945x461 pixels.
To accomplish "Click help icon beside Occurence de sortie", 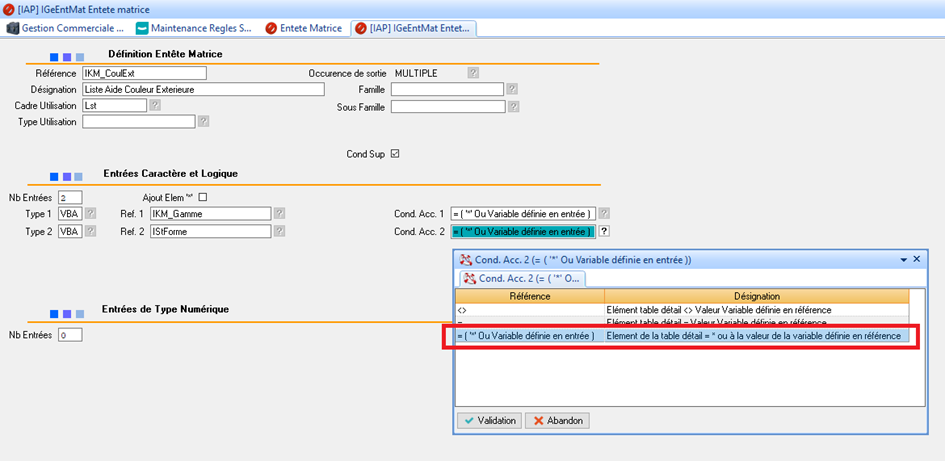I will (473, 73).
